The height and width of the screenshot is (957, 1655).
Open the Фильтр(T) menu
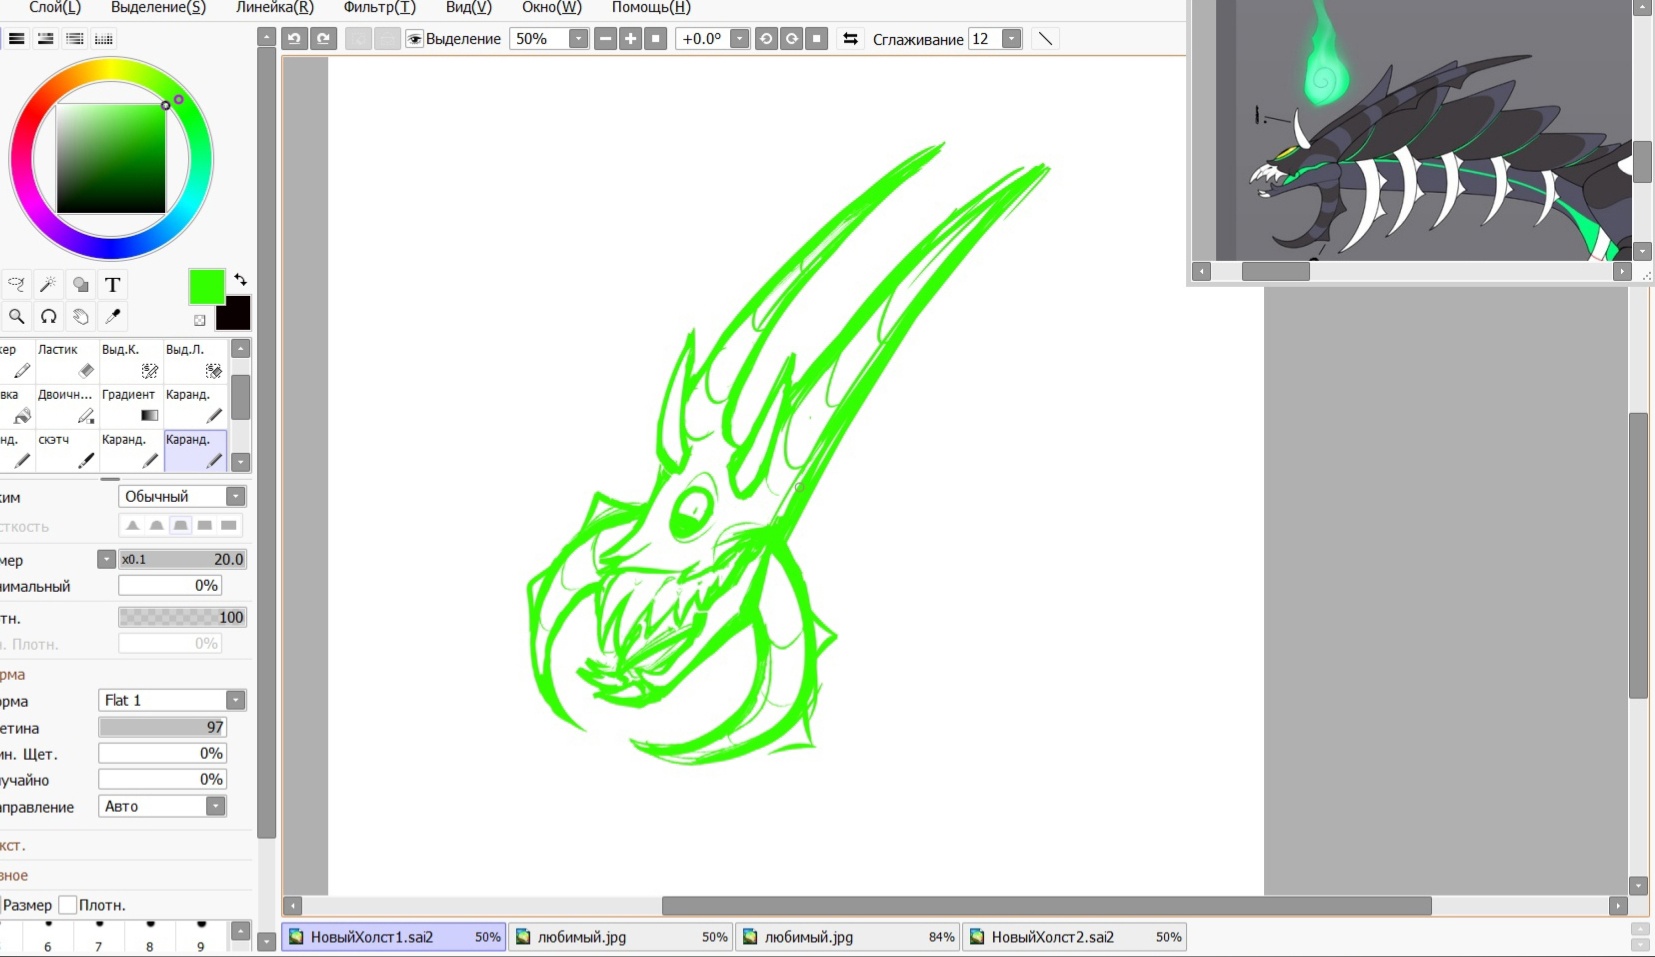point(379,8)
